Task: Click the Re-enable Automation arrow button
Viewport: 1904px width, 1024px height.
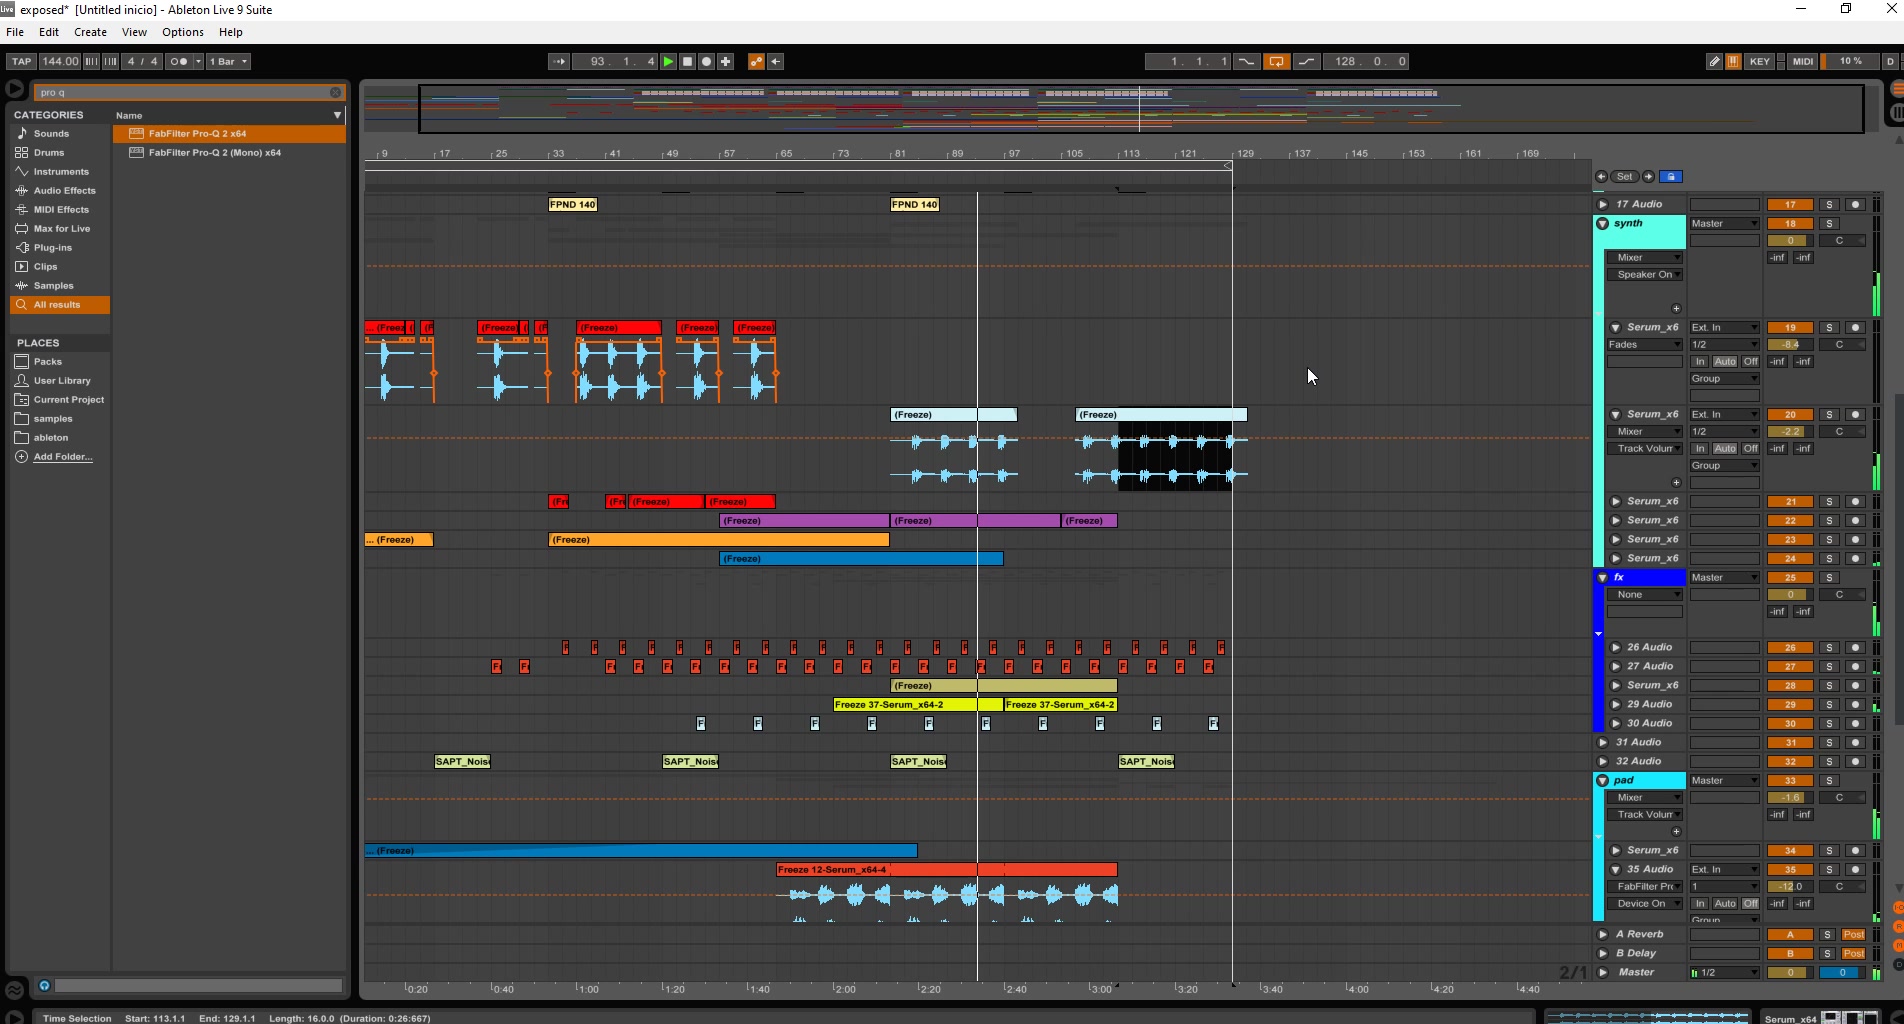Action: tap(775, 62)
